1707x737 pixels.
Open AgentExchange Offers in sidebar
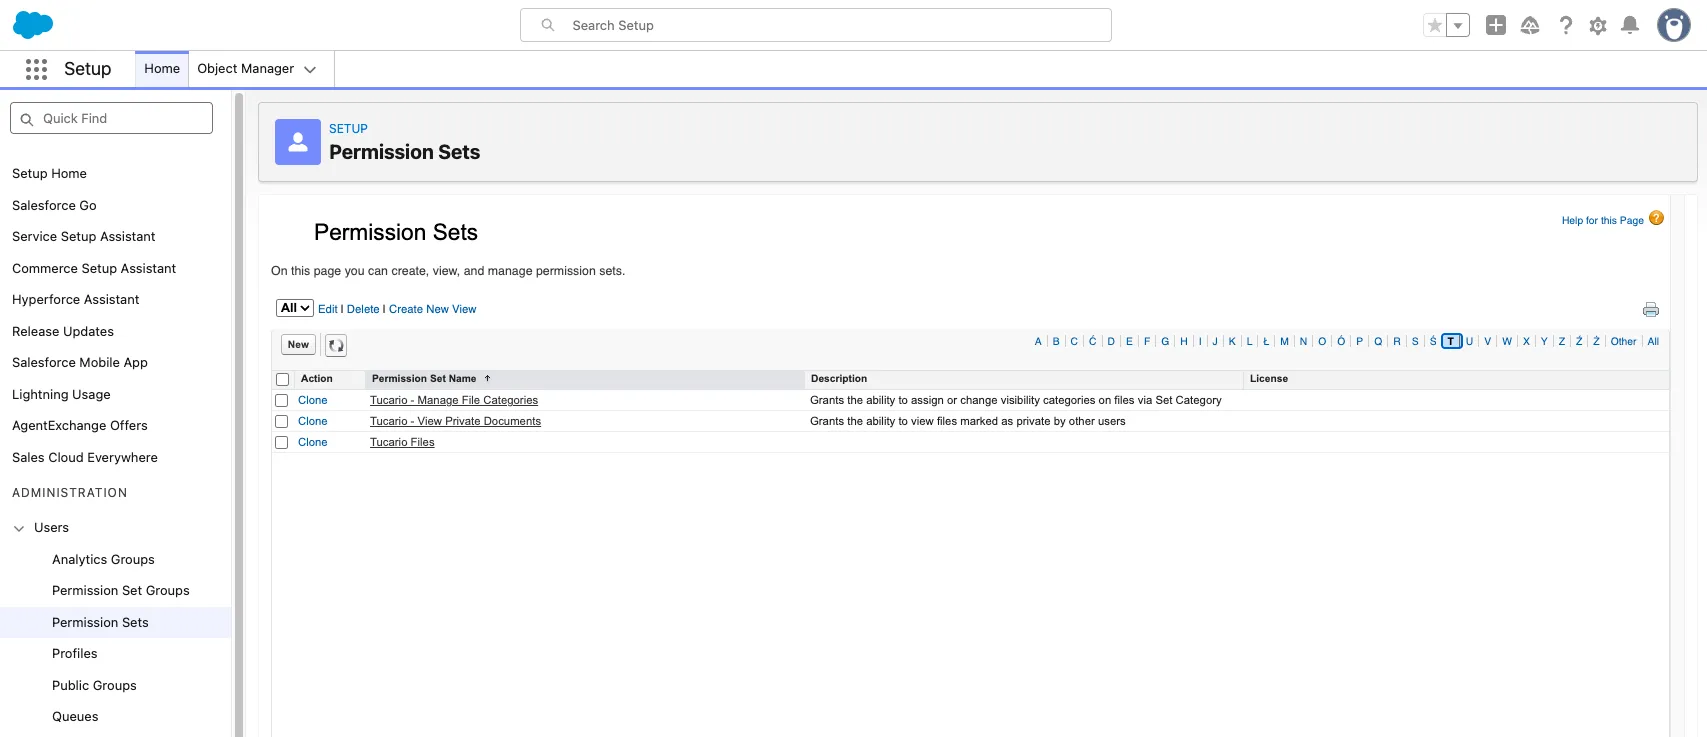[80, 426]
